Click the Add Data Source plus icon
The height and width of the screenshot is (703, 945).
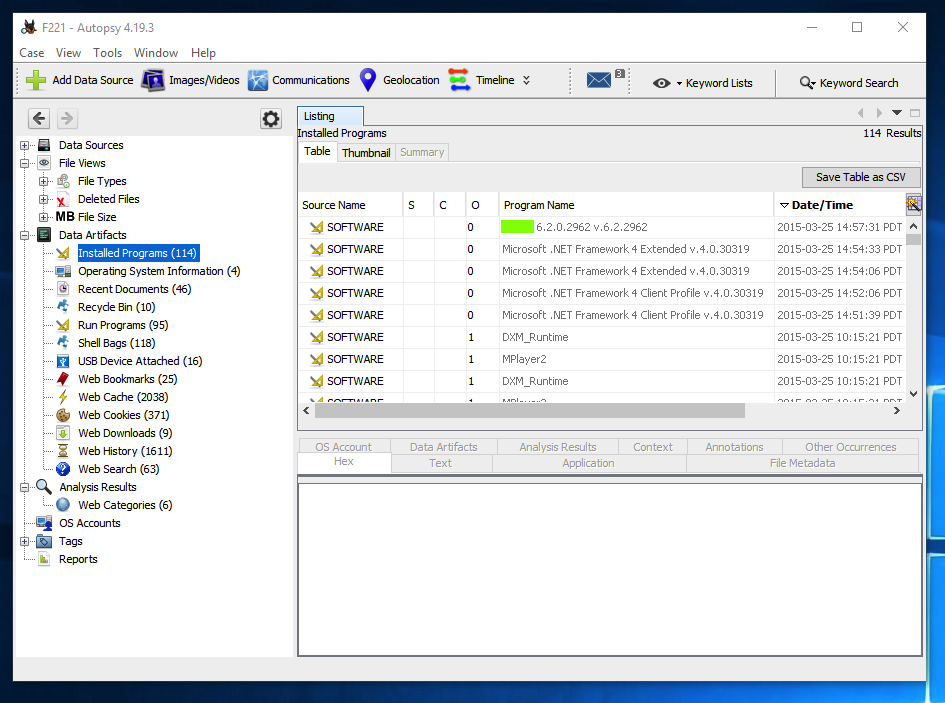36,80
